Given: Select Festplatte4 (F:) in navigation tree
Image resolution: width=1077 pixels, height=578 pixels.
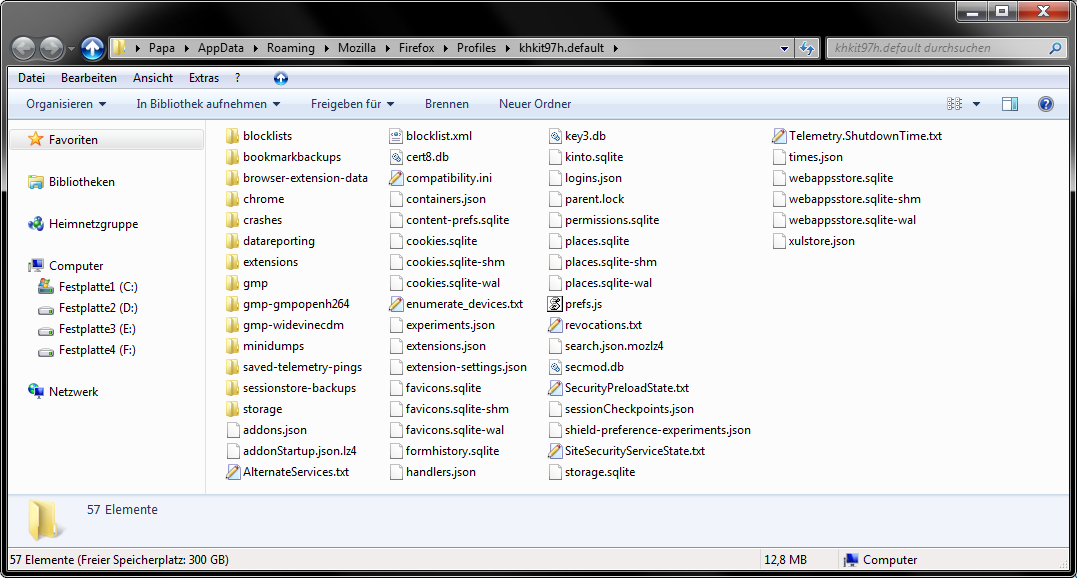Looking at the screenshot, I should (x=97, y=349).
